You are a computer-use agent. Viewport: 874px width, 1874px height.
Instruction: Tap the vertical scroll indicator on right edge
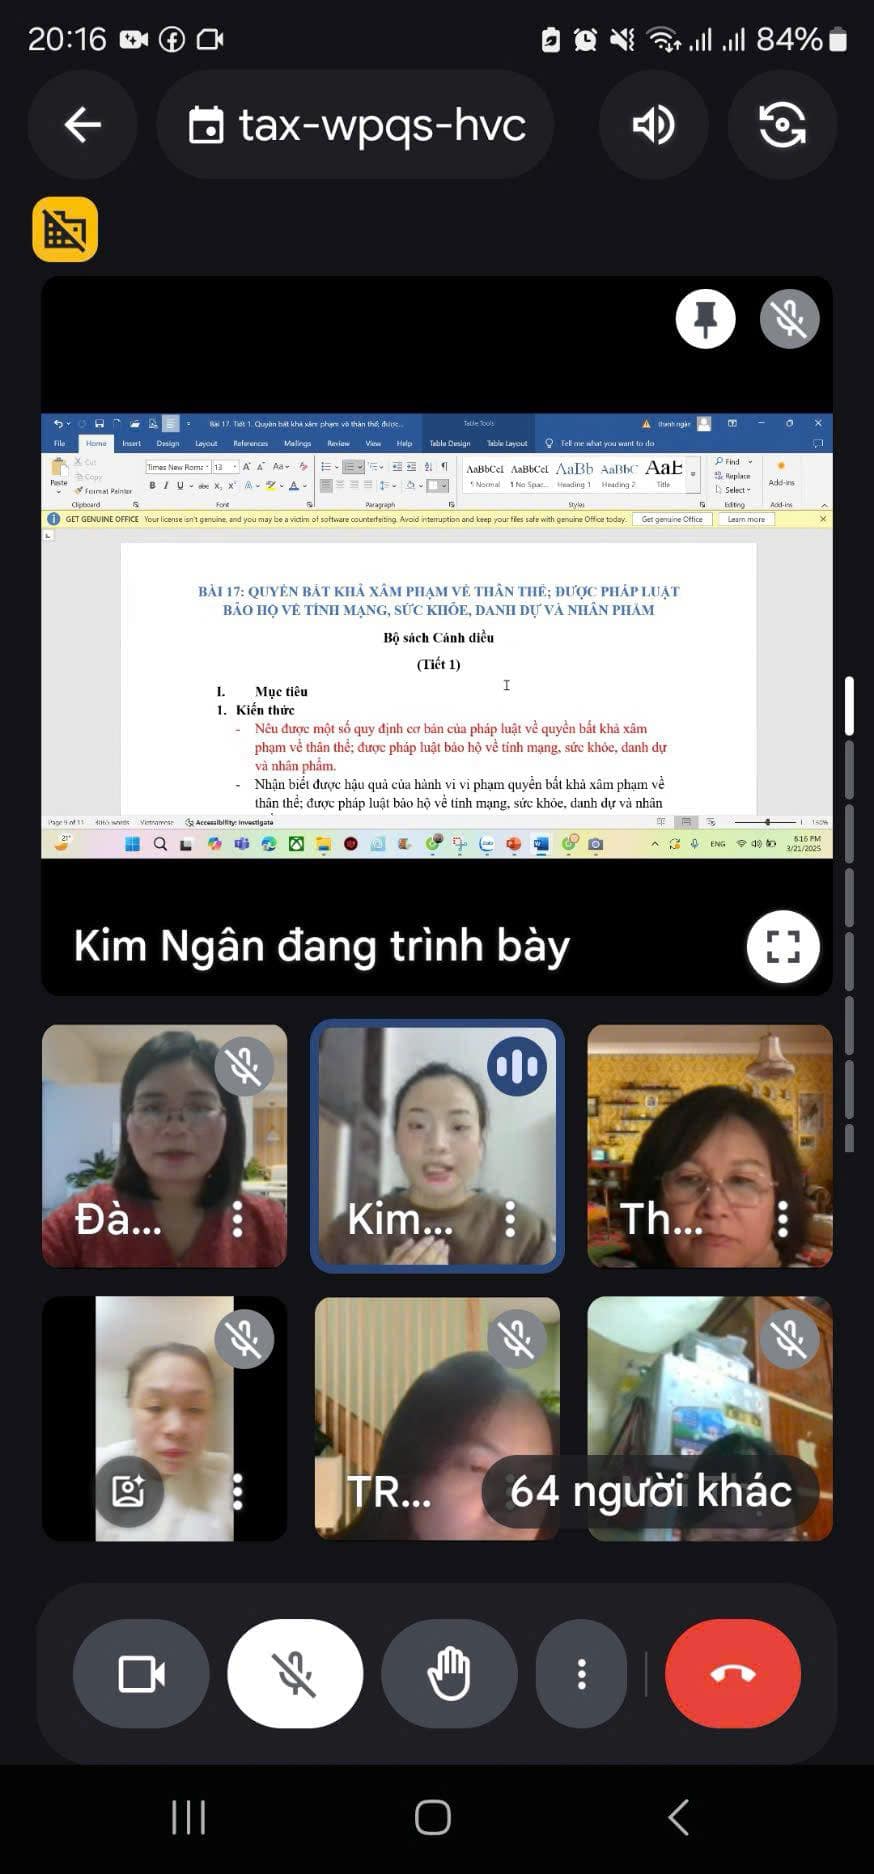[849, 705]
